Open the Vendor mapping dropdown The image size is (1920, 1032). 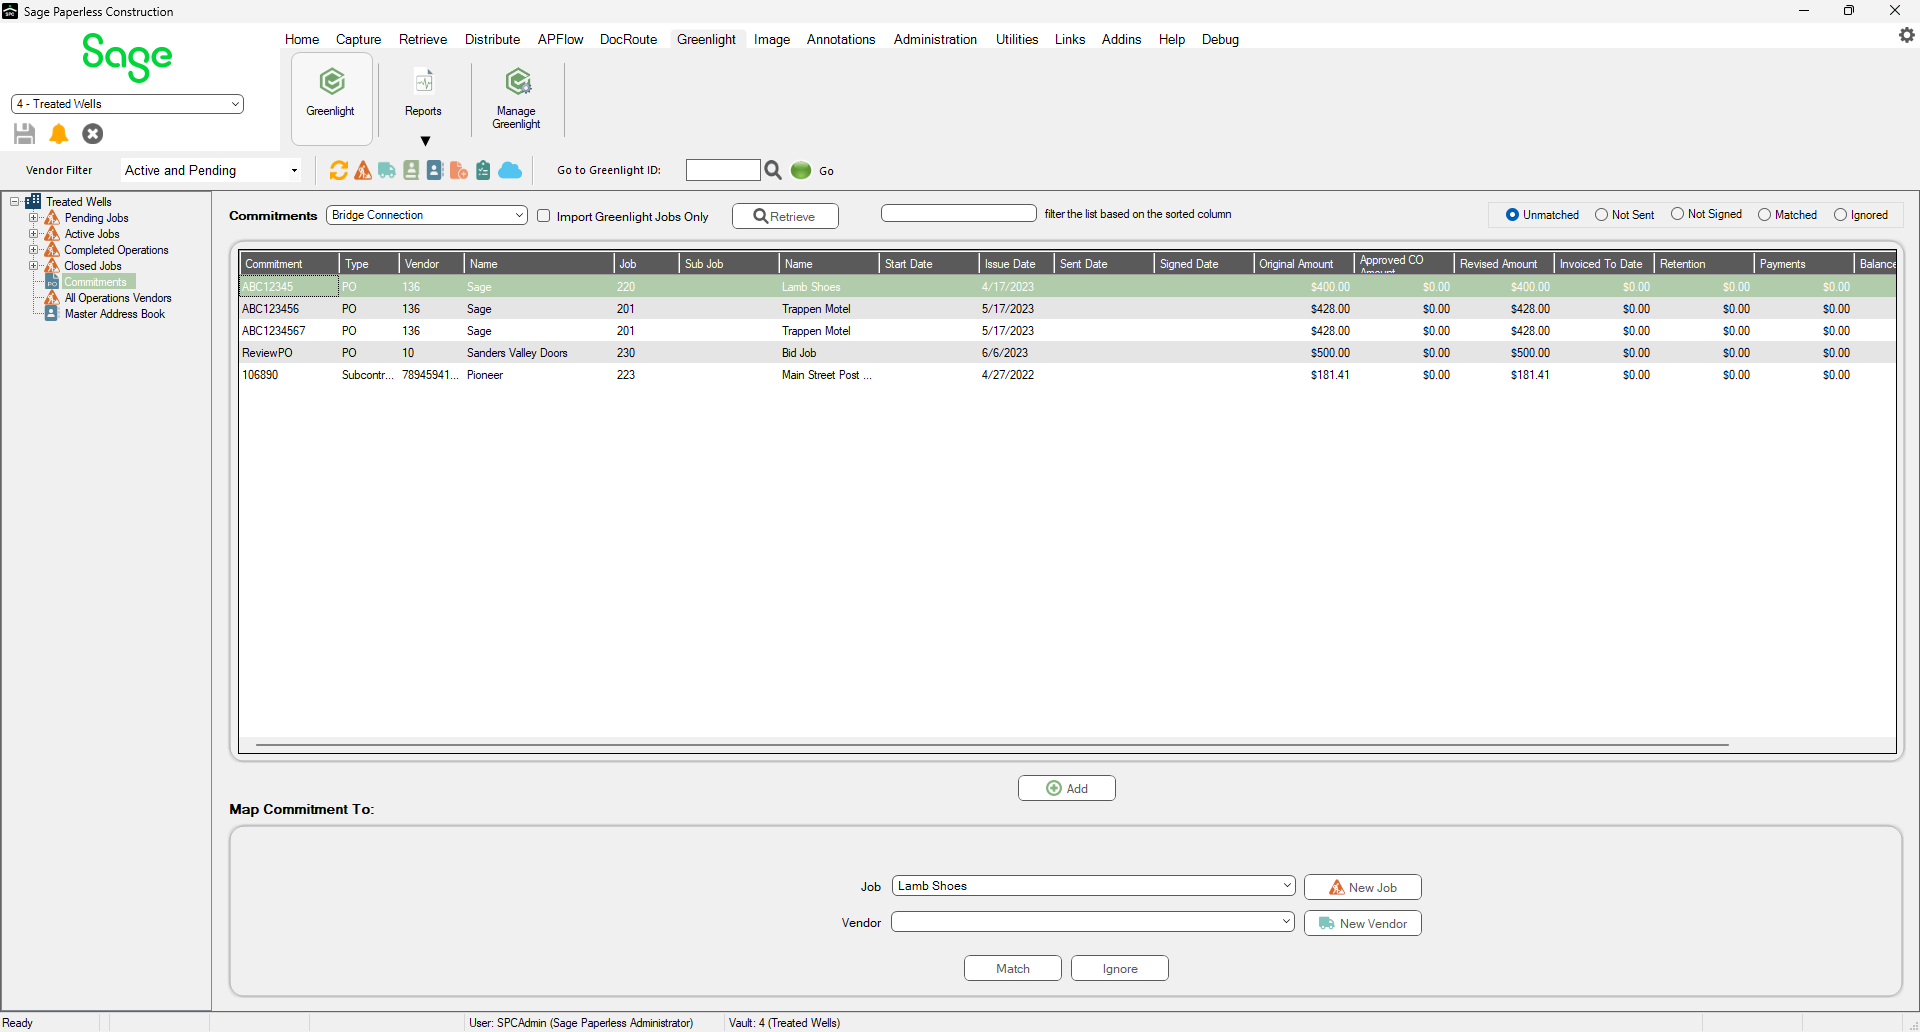coord(1093,922)
